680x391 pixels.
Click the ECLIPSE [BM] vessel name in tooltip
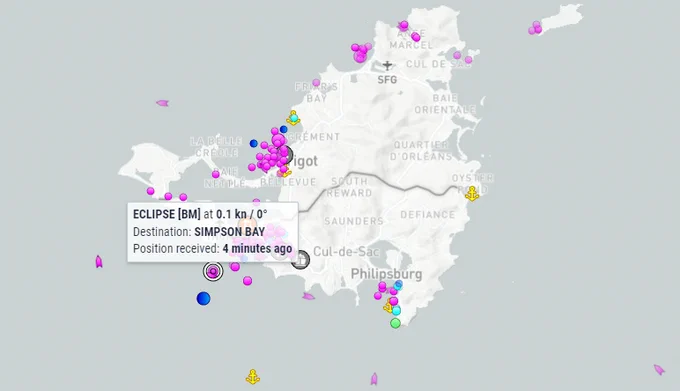coord(167,214)
